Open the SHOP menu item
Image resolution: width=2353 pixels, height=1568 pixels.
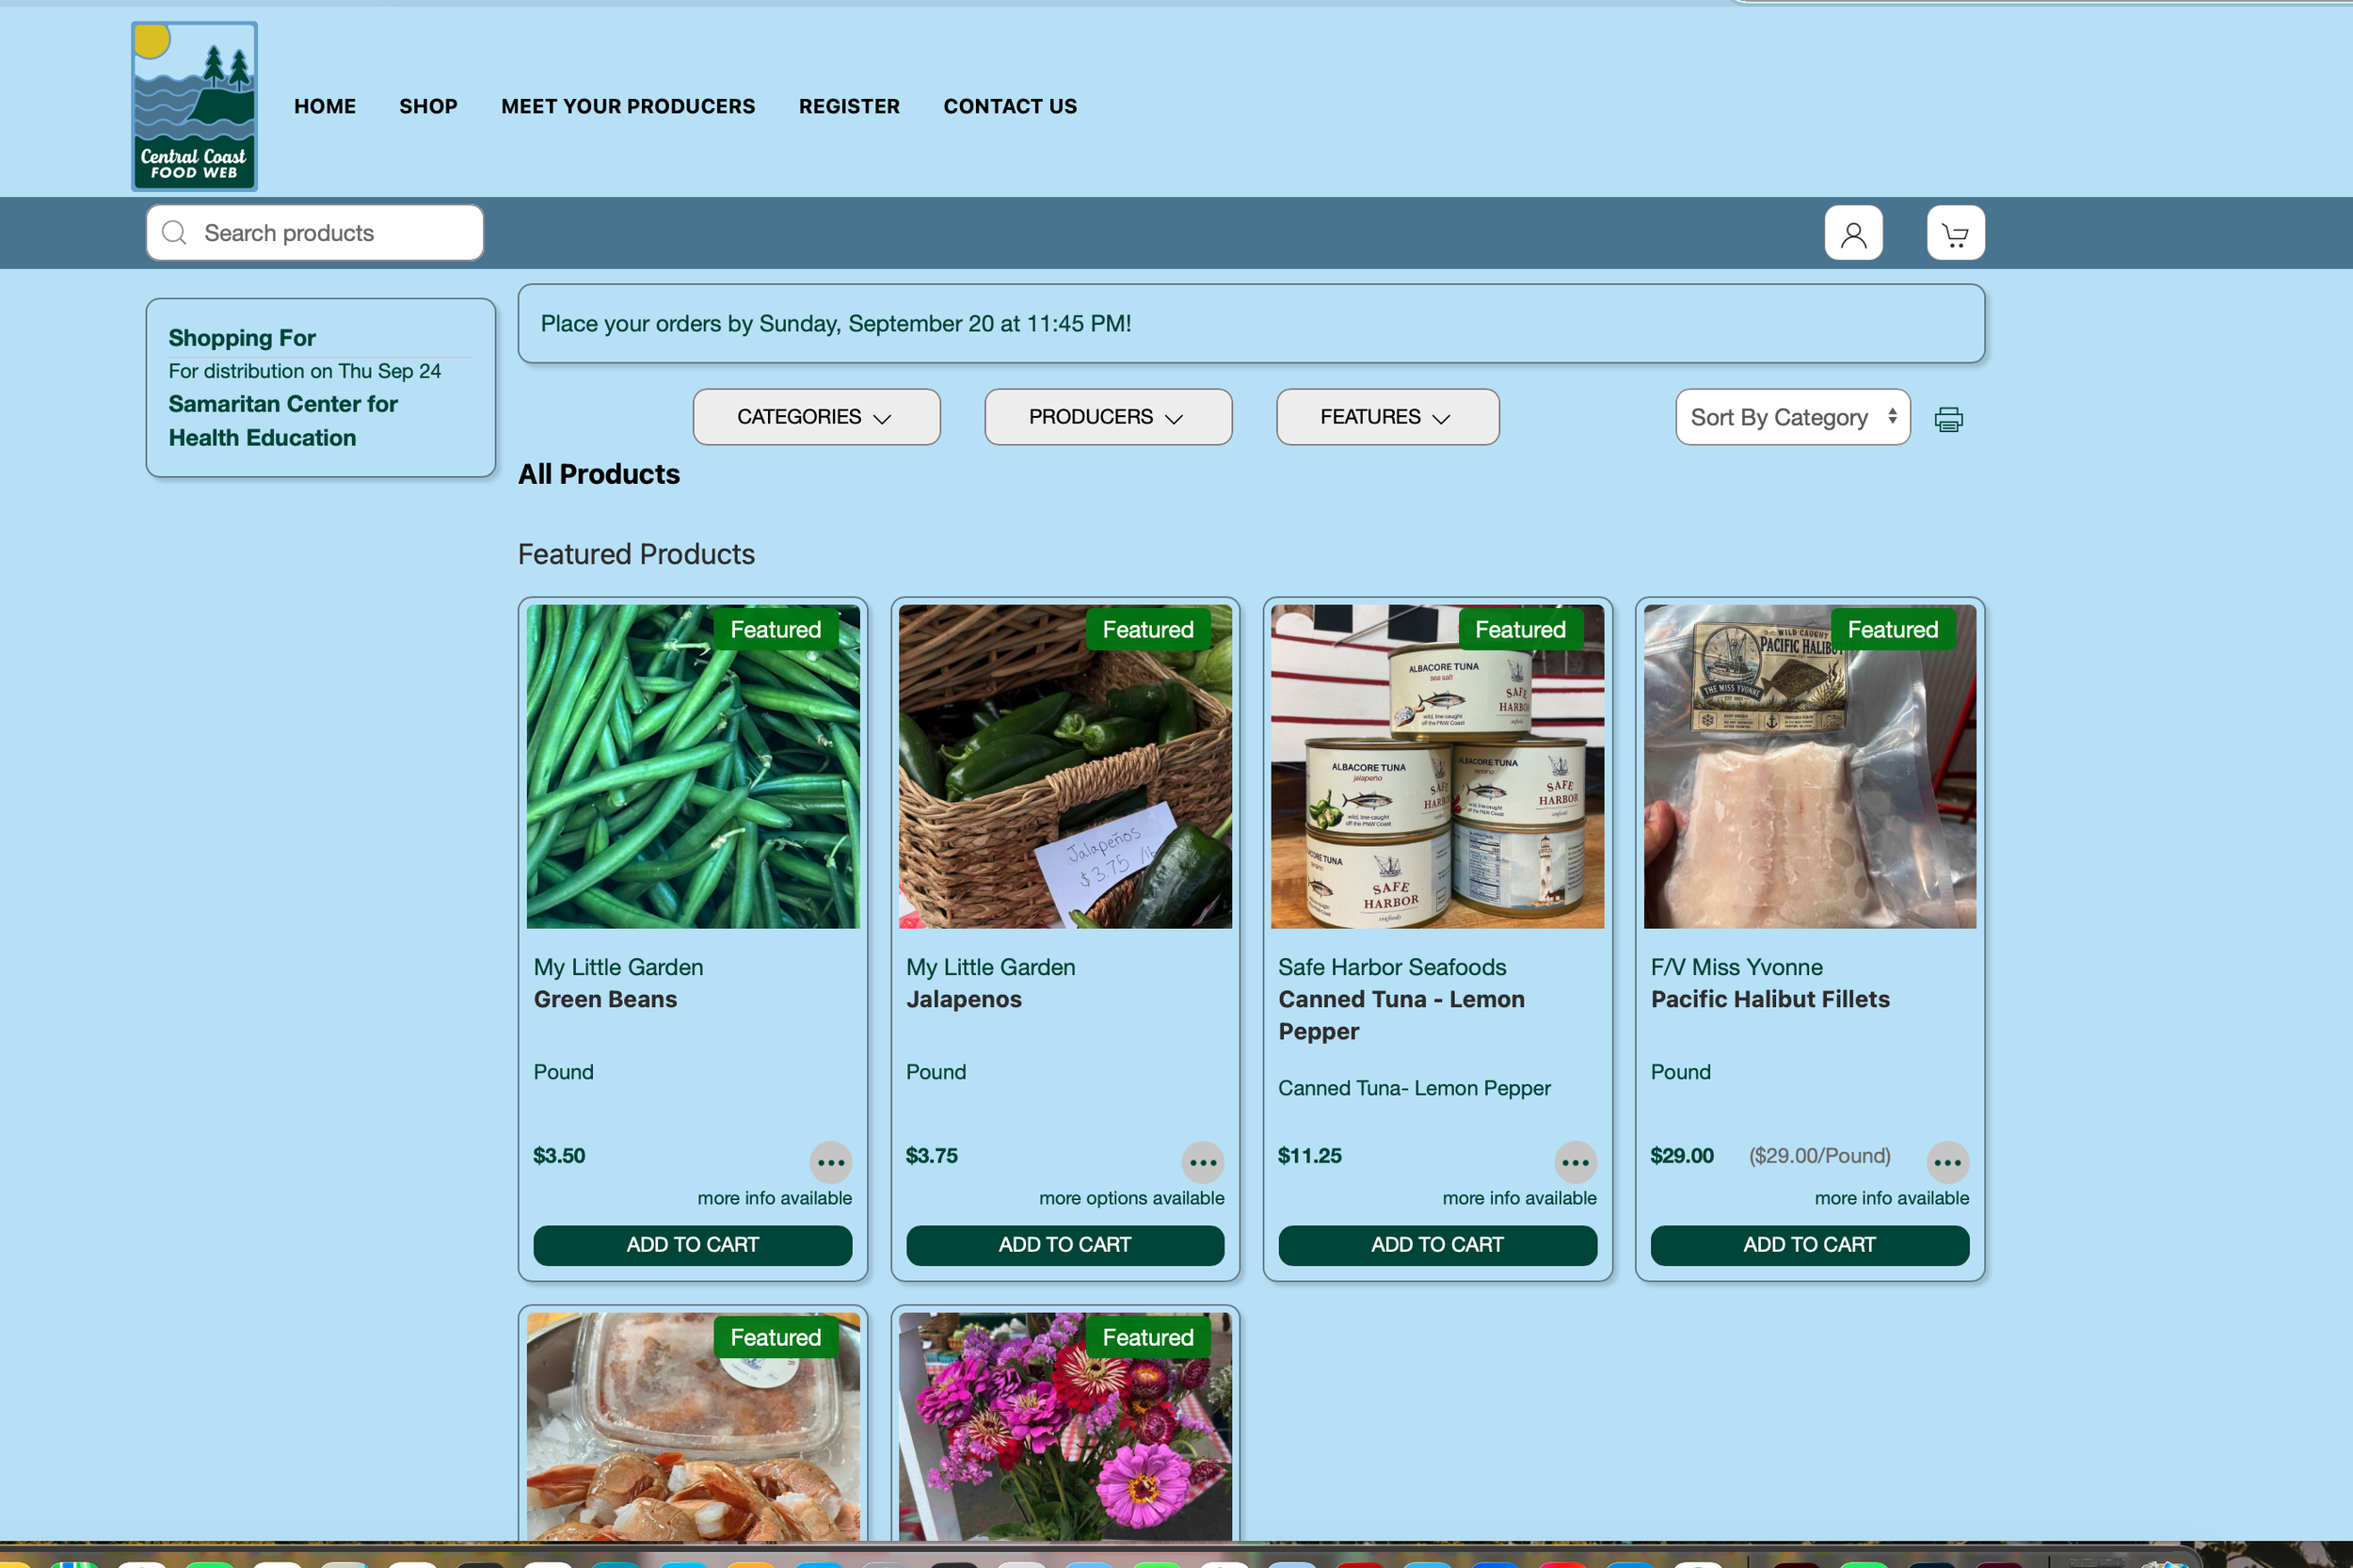pyautogui.click(x=428, y=106)
